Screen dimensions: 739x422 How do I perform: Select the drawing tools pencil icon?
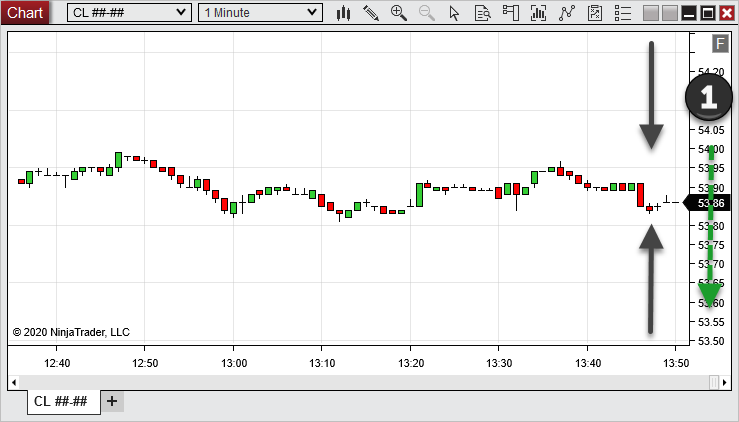tap(371, 13)
